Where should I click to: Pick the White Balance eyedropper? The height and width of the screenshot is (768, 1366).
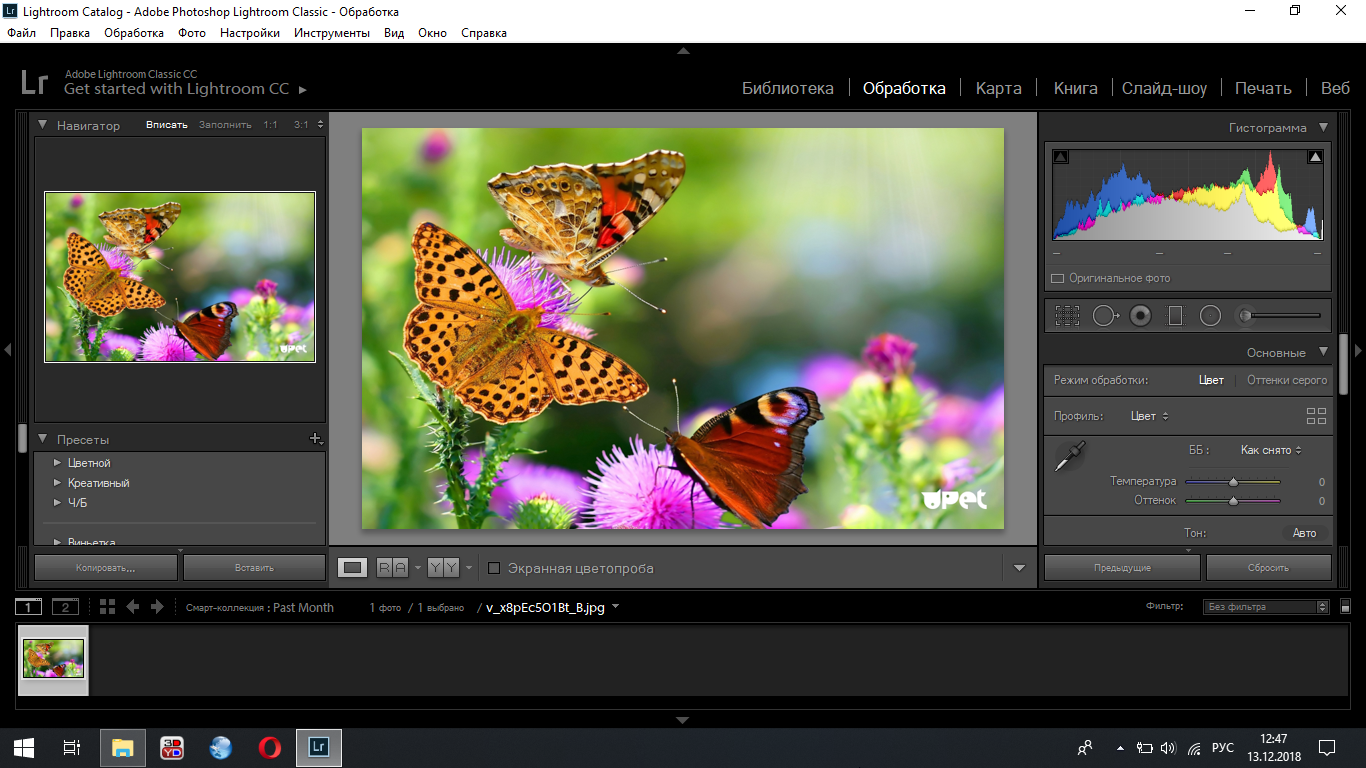pyautogui.click(x=1068, y=458)
